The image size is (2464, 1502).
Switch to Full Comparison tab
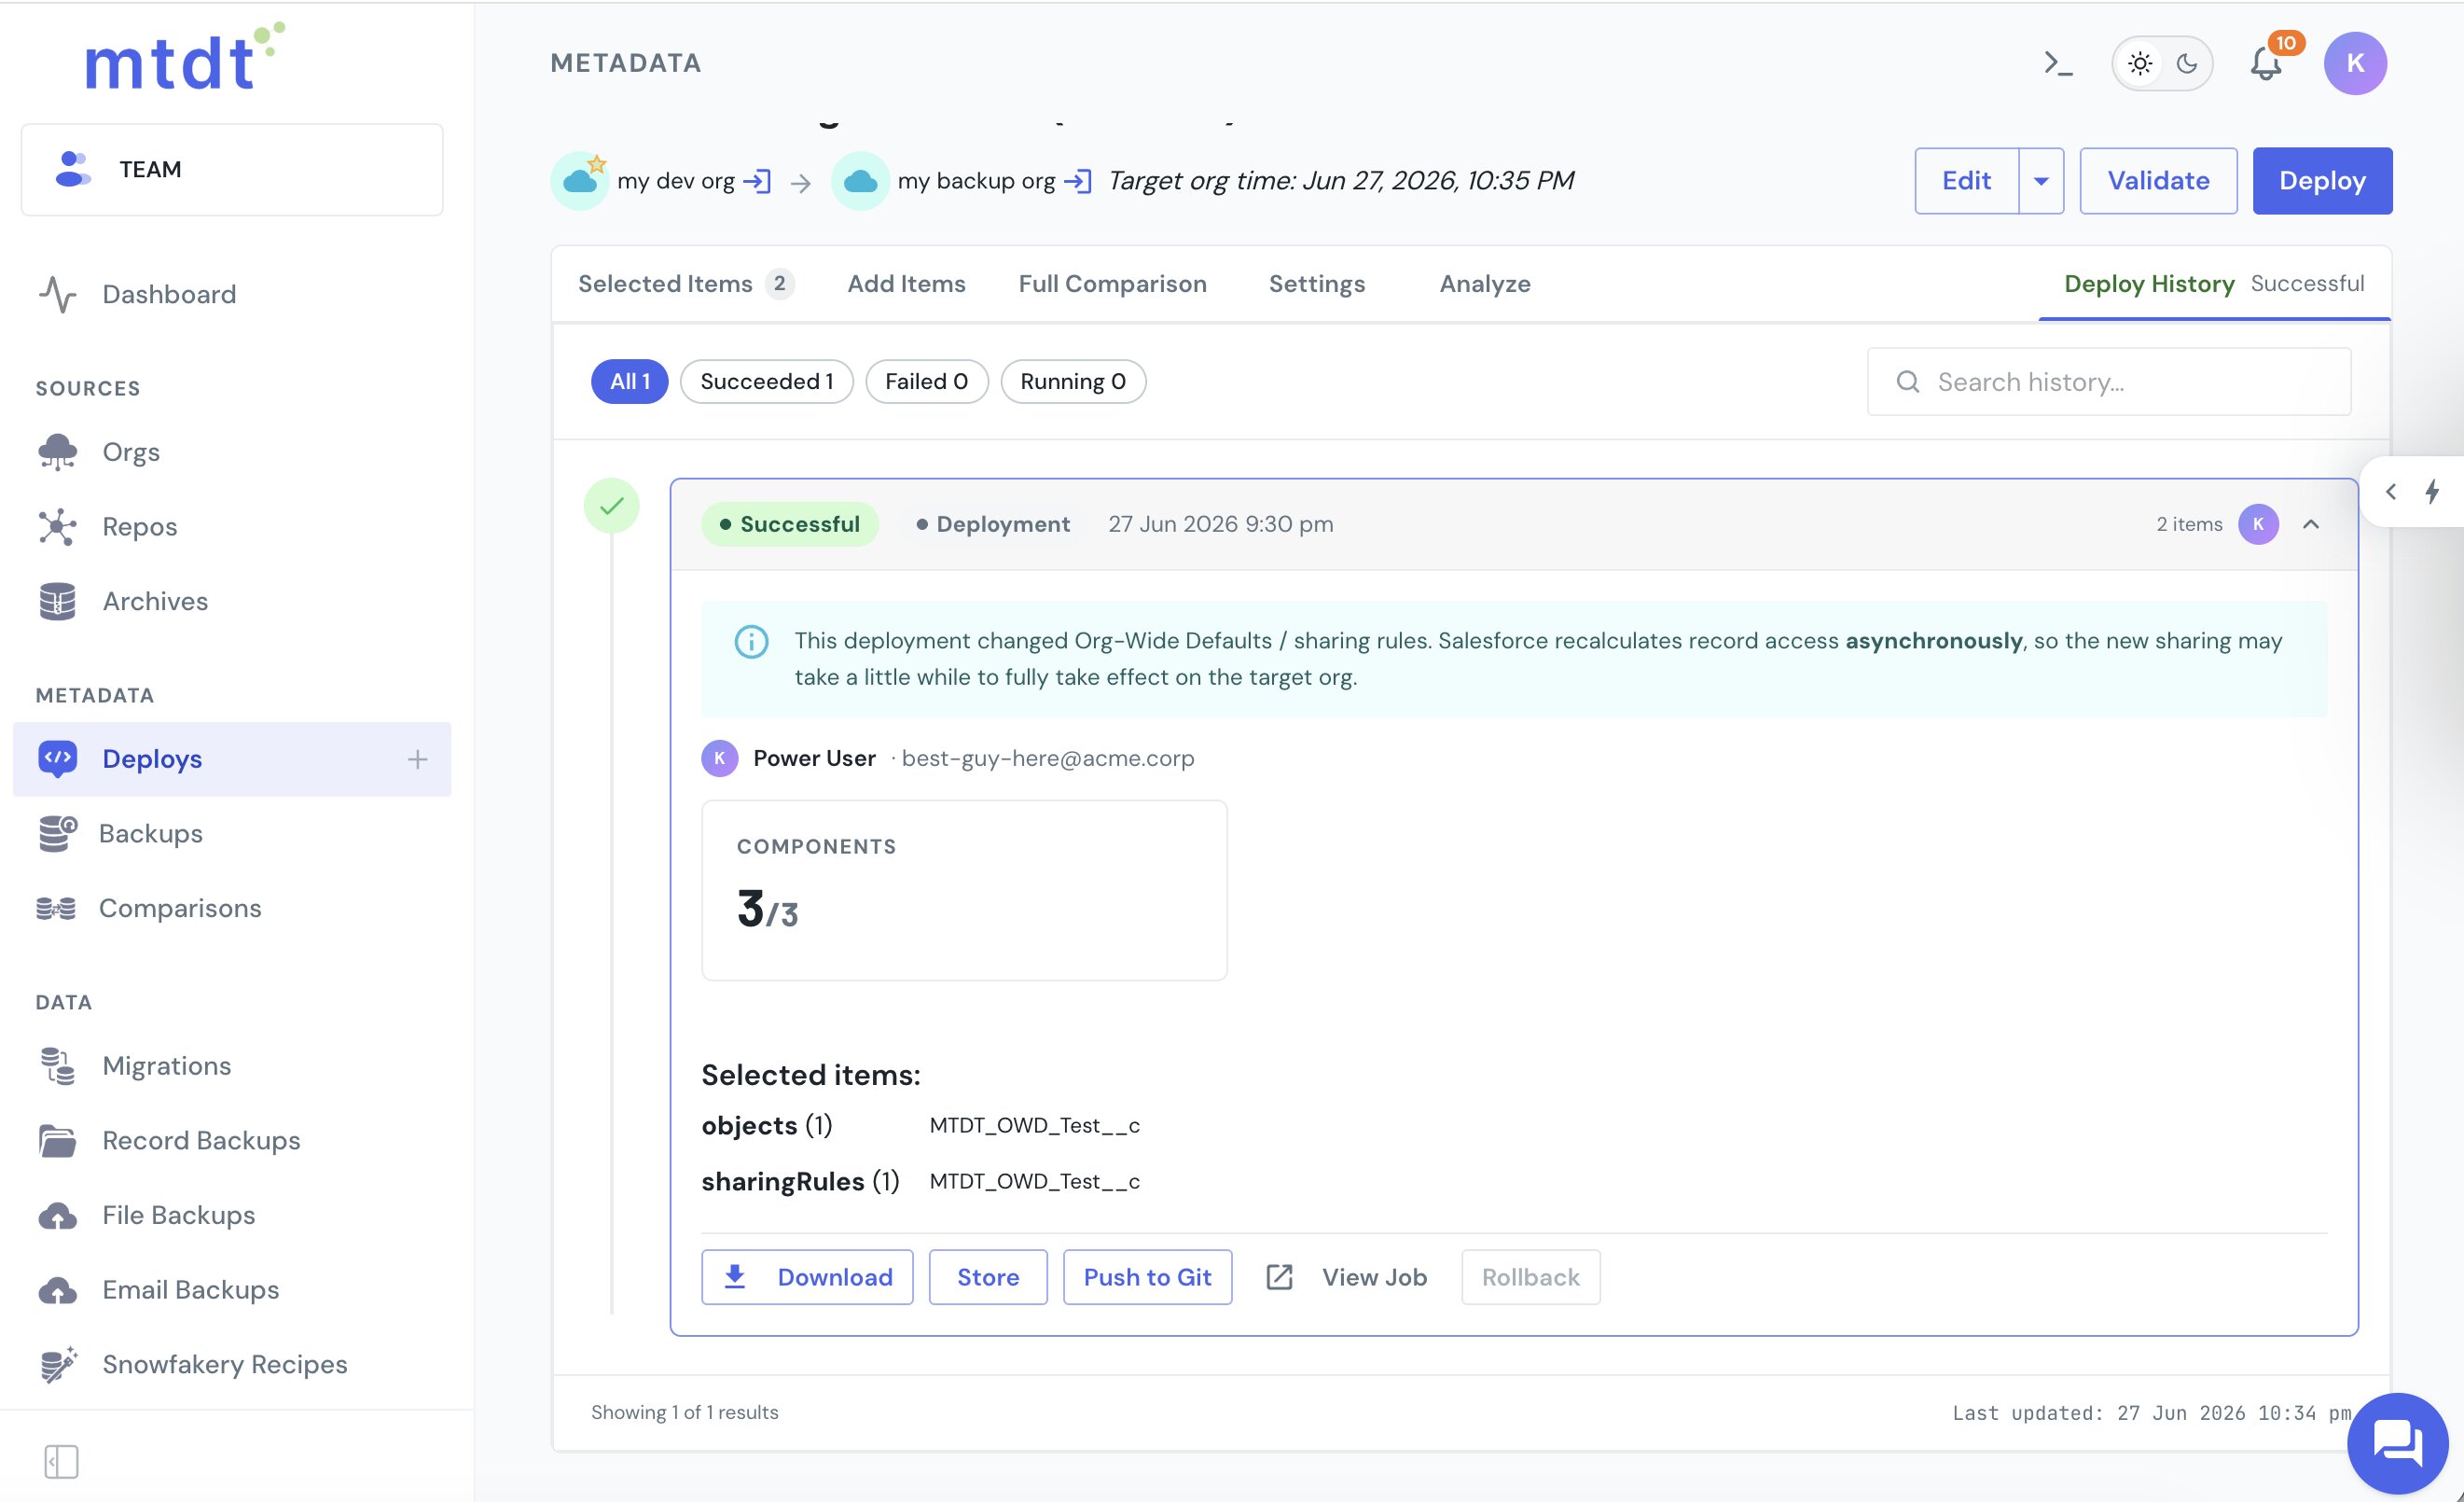click(x=1112, y=284)
